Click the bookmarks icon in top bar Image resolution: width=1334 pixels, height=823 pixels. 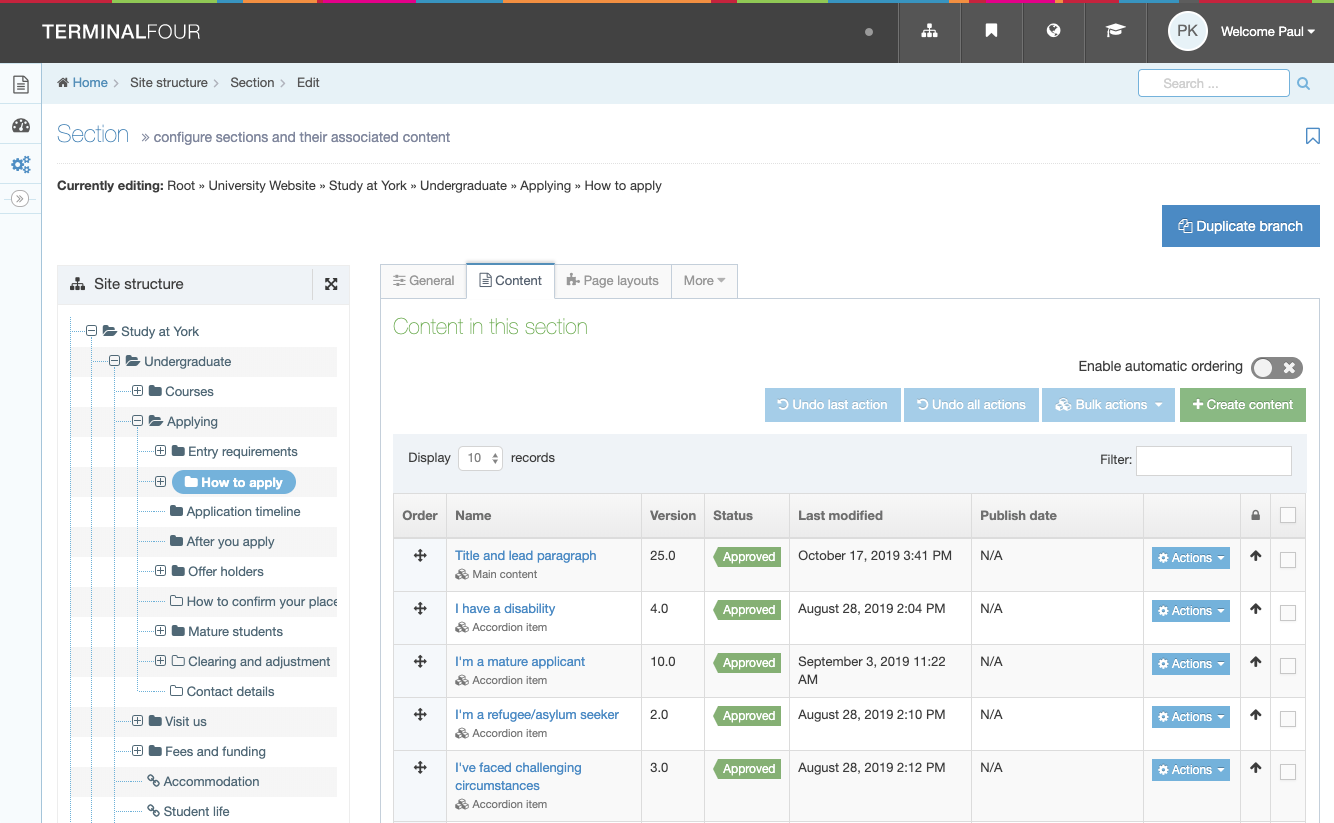pos(991,31)
